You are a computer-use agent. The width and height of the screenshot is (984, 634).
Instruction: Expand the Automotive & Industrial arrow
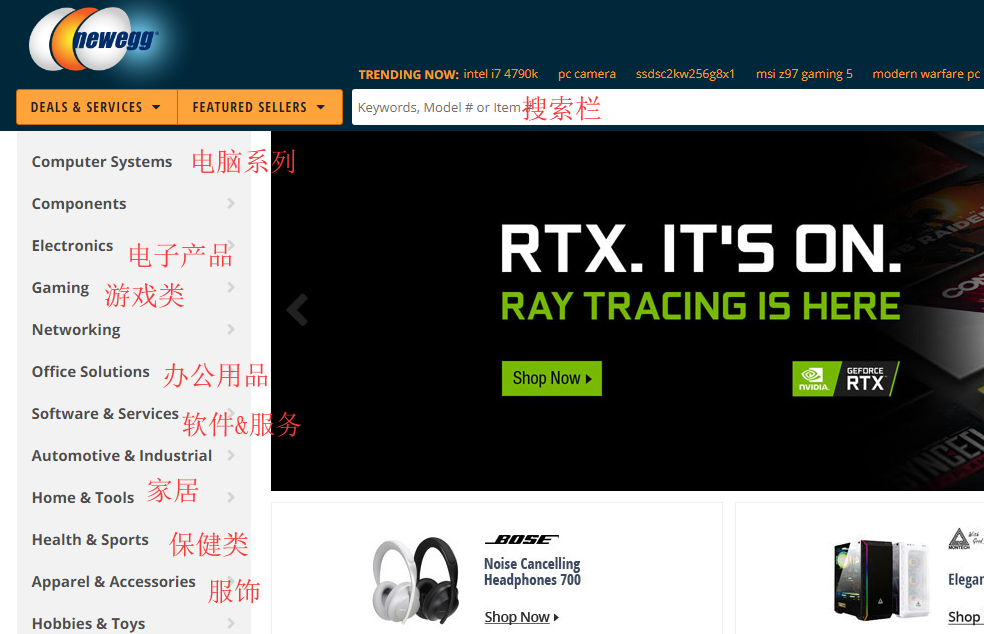pyautogui.click(x=231, y=456)
